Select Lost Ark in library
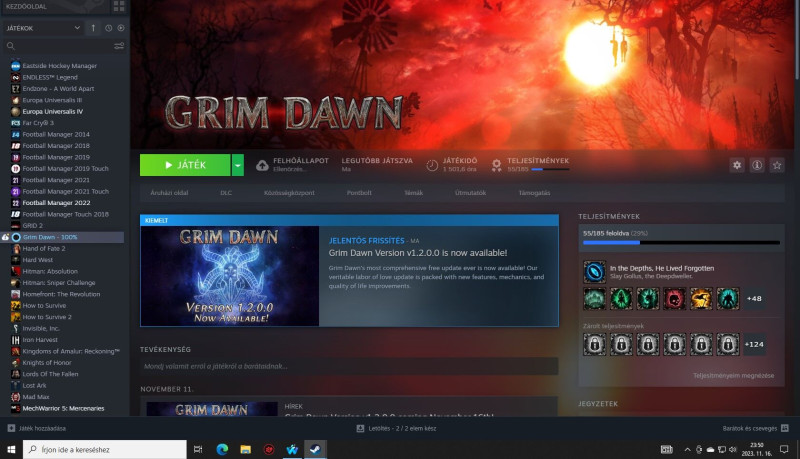 click(34, 386)
